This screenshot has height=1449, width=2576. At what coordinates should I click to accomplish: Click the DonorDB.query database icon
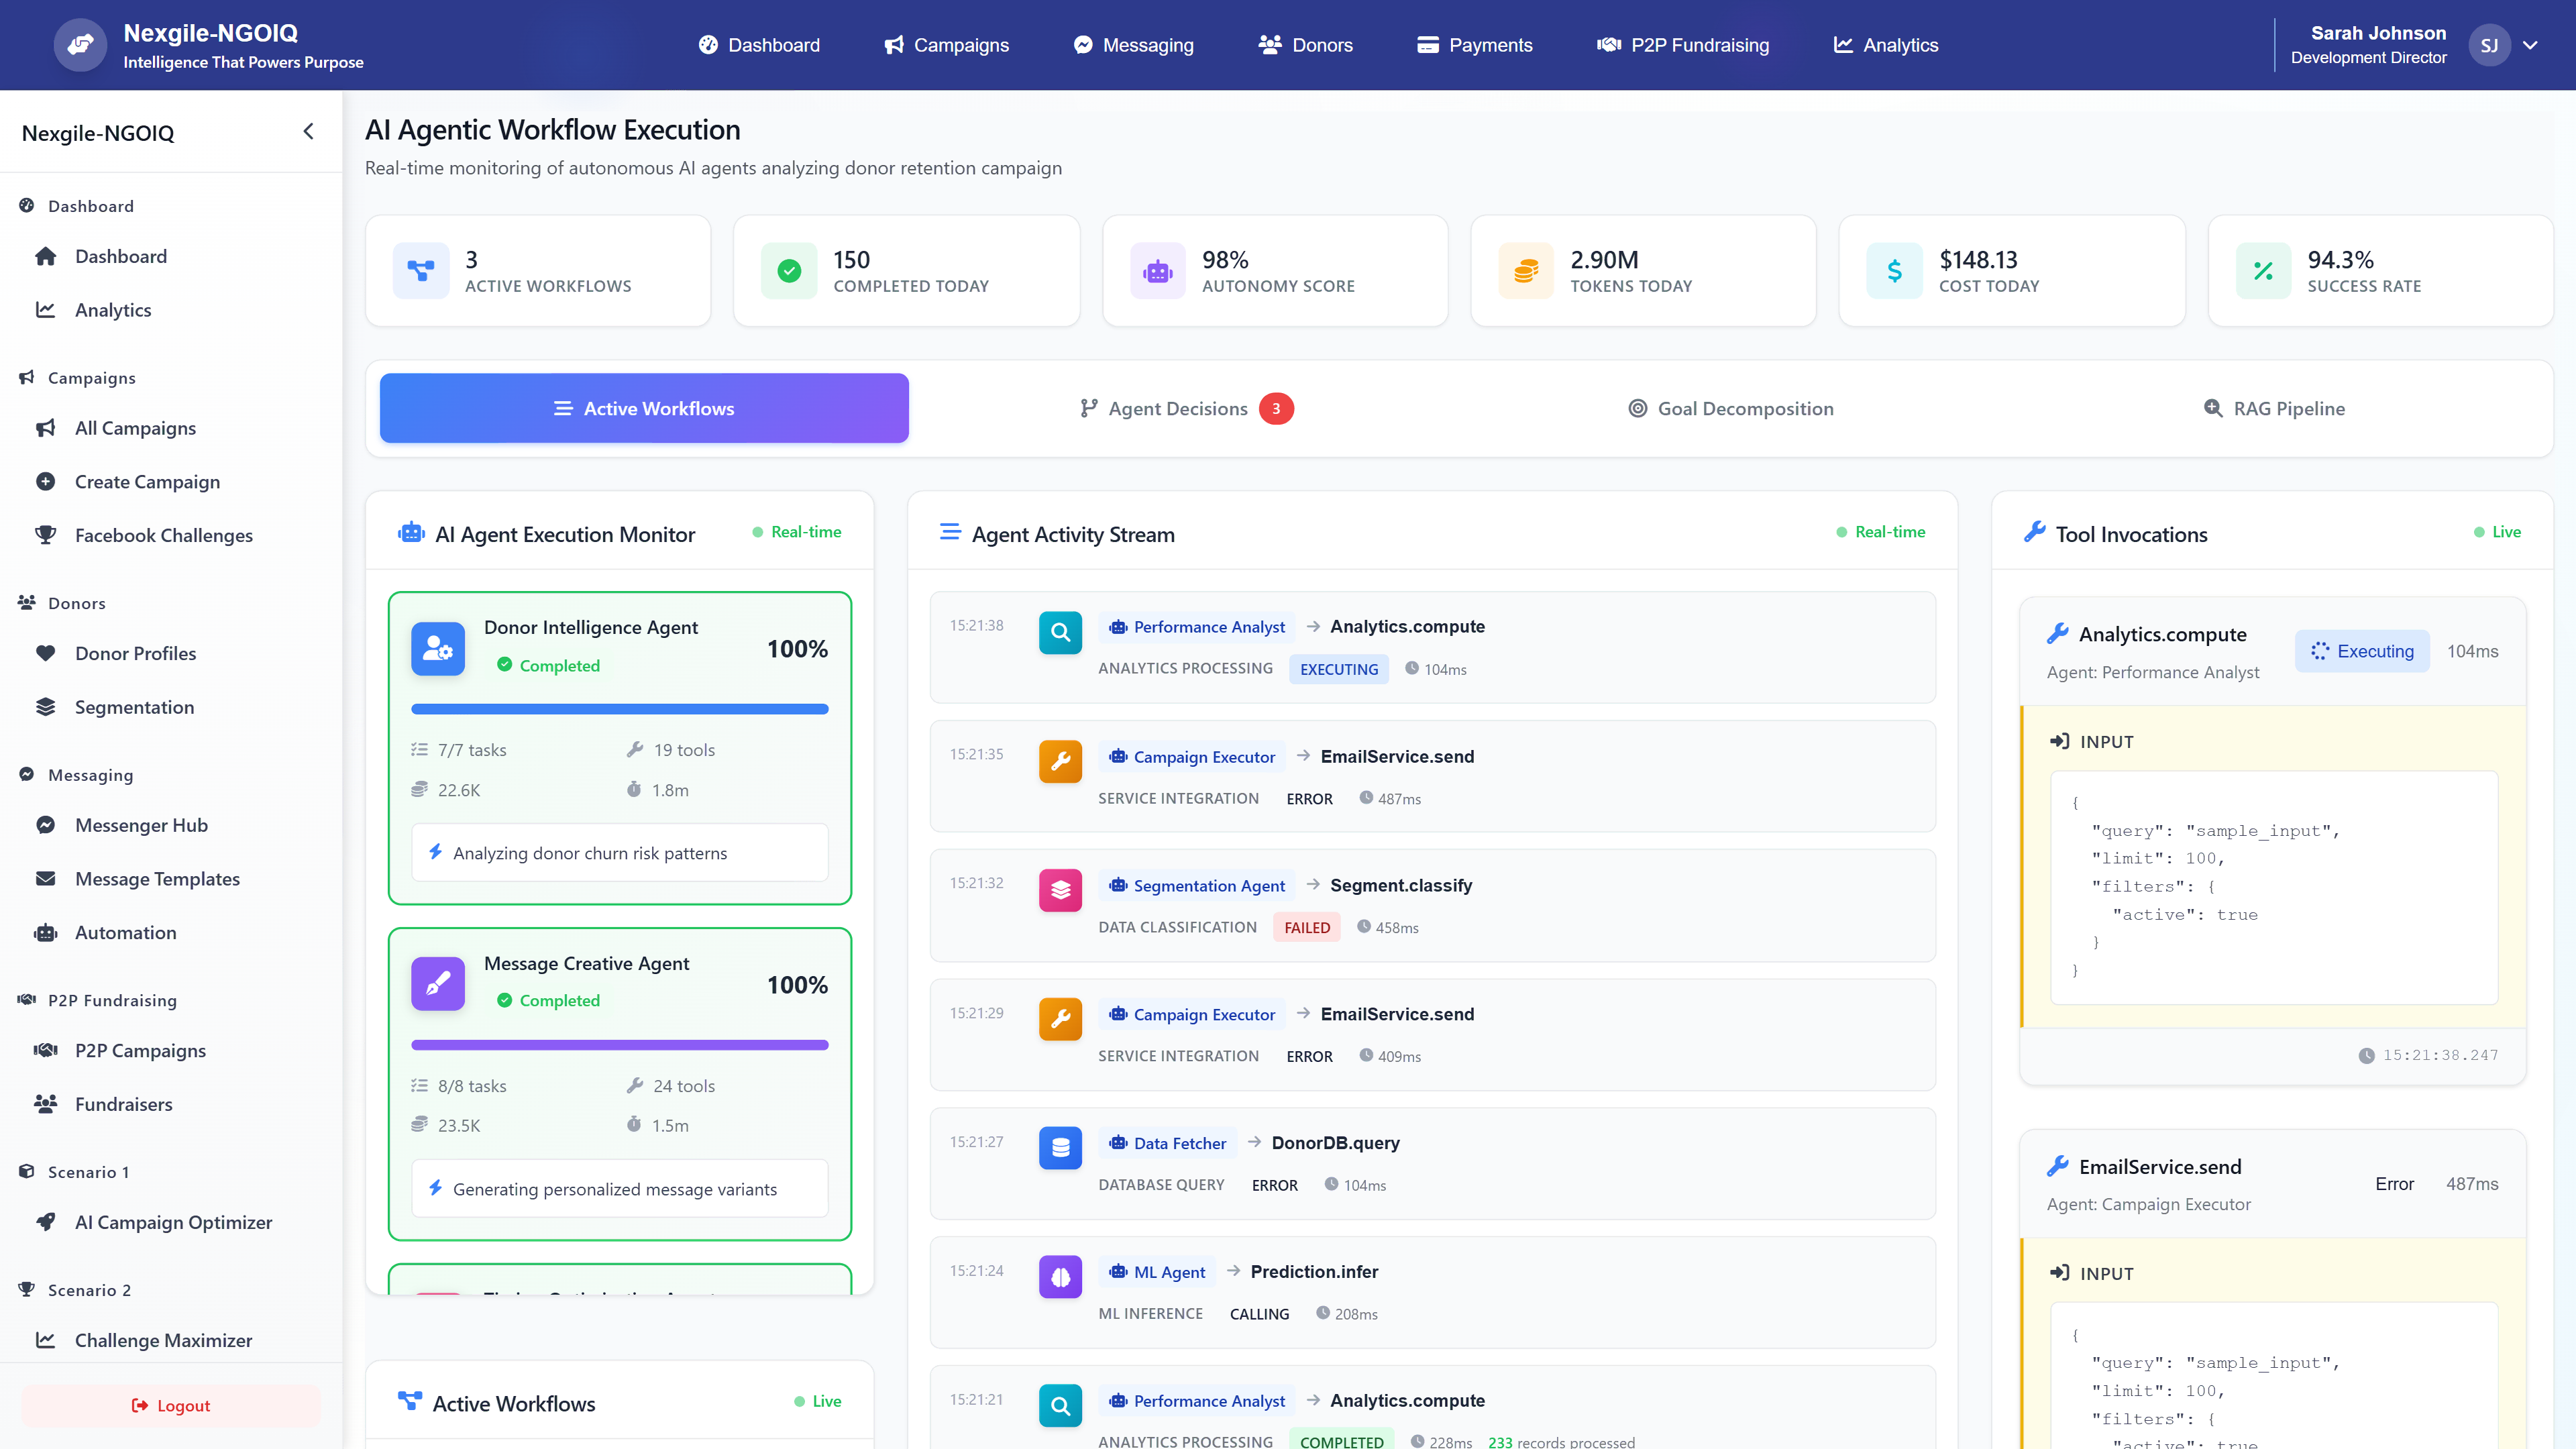click(1060, 1148)
